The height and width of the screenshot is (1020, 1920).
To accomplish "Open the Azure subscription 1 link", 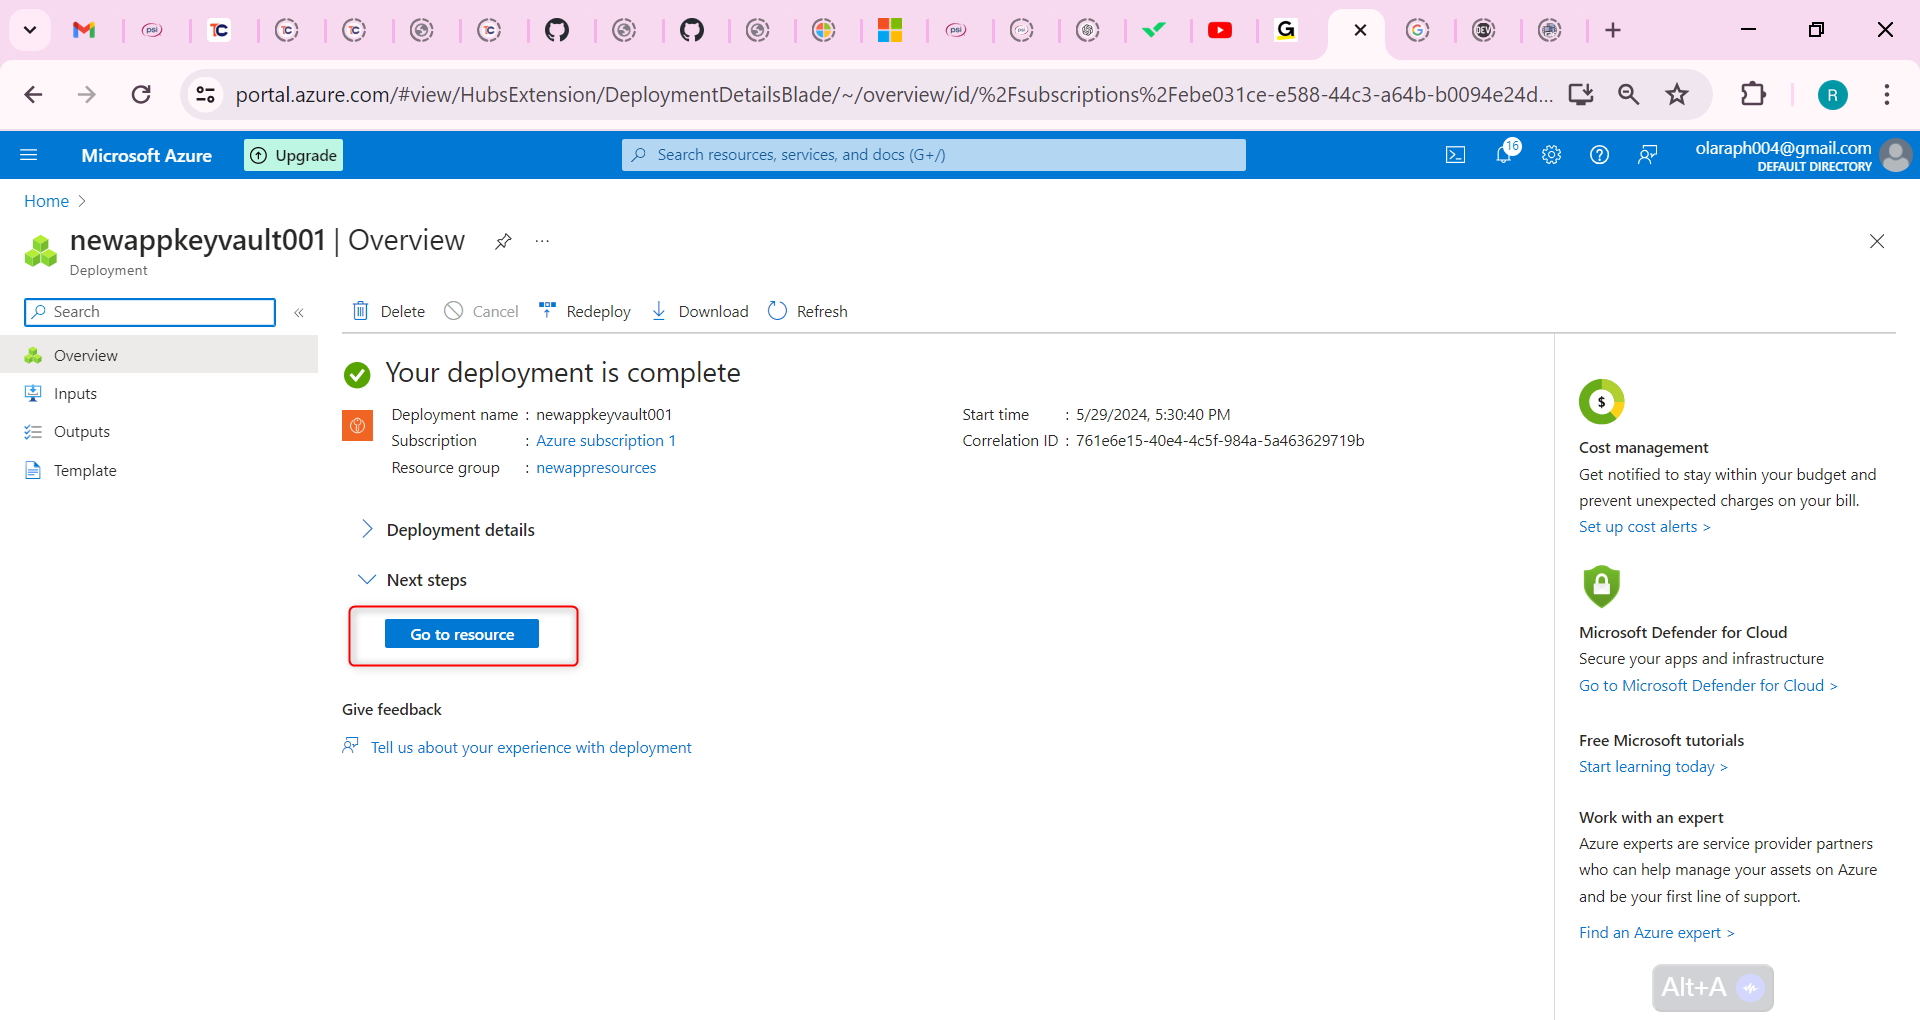I will [x=606, y=440].
